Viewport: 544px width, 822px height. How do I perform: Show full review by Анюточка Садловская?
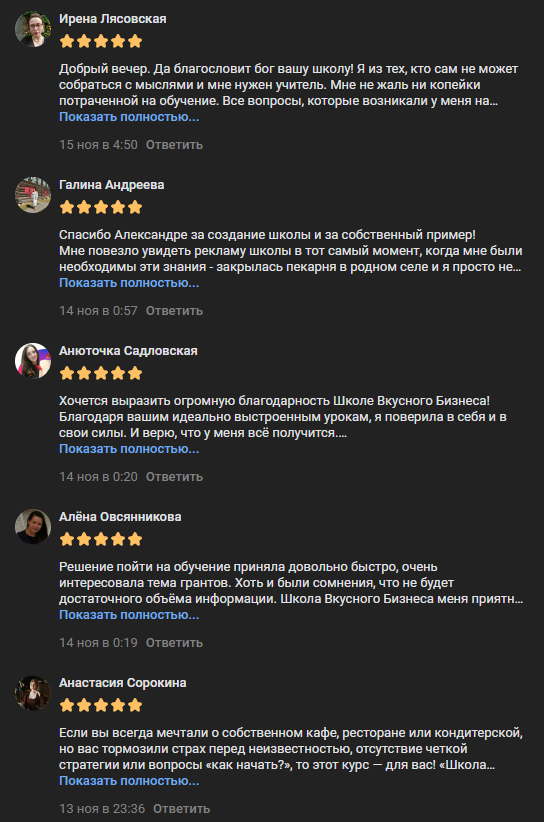pyautogui.click(x=129, y=449)
